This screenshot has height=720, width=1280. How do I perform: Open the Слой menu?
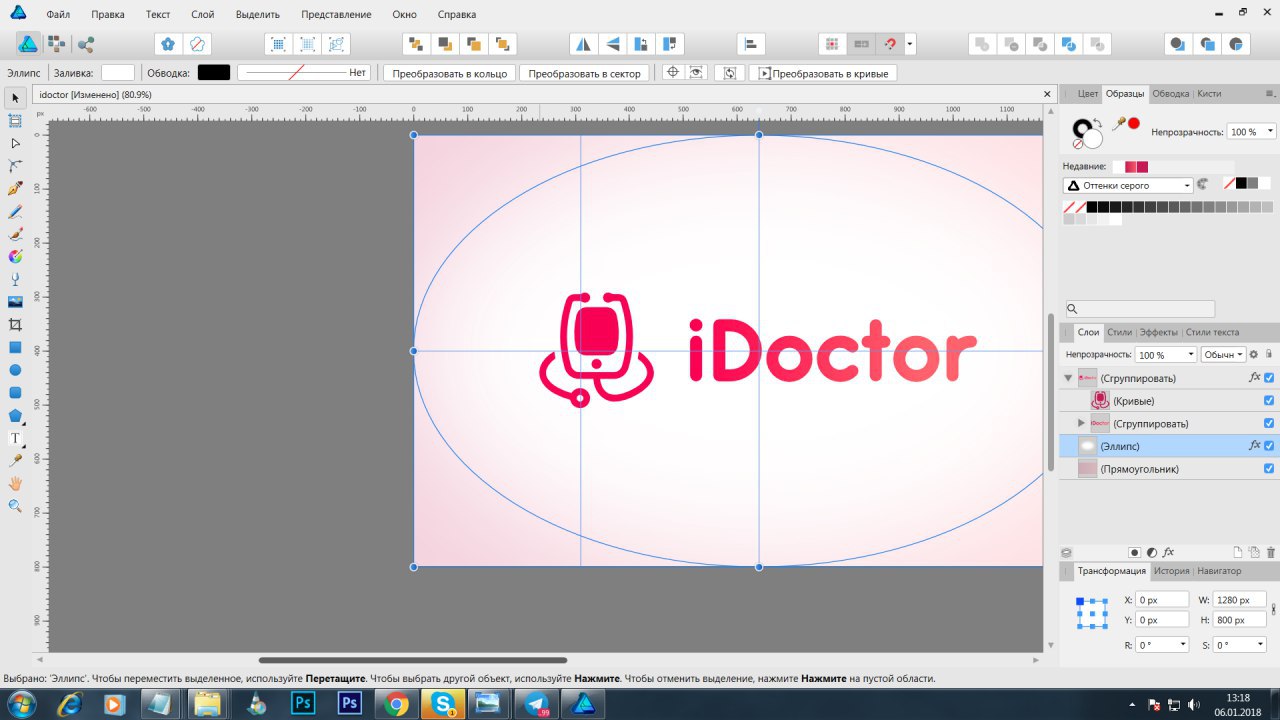tap(203, 15)
